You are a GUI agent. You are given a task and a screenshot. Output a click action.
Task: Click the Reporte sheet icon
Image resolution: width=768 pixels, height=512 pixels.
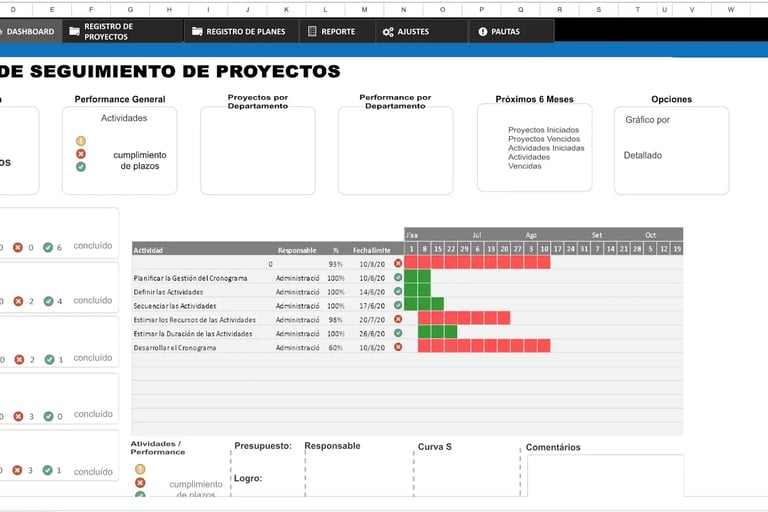tap(312, 31)
